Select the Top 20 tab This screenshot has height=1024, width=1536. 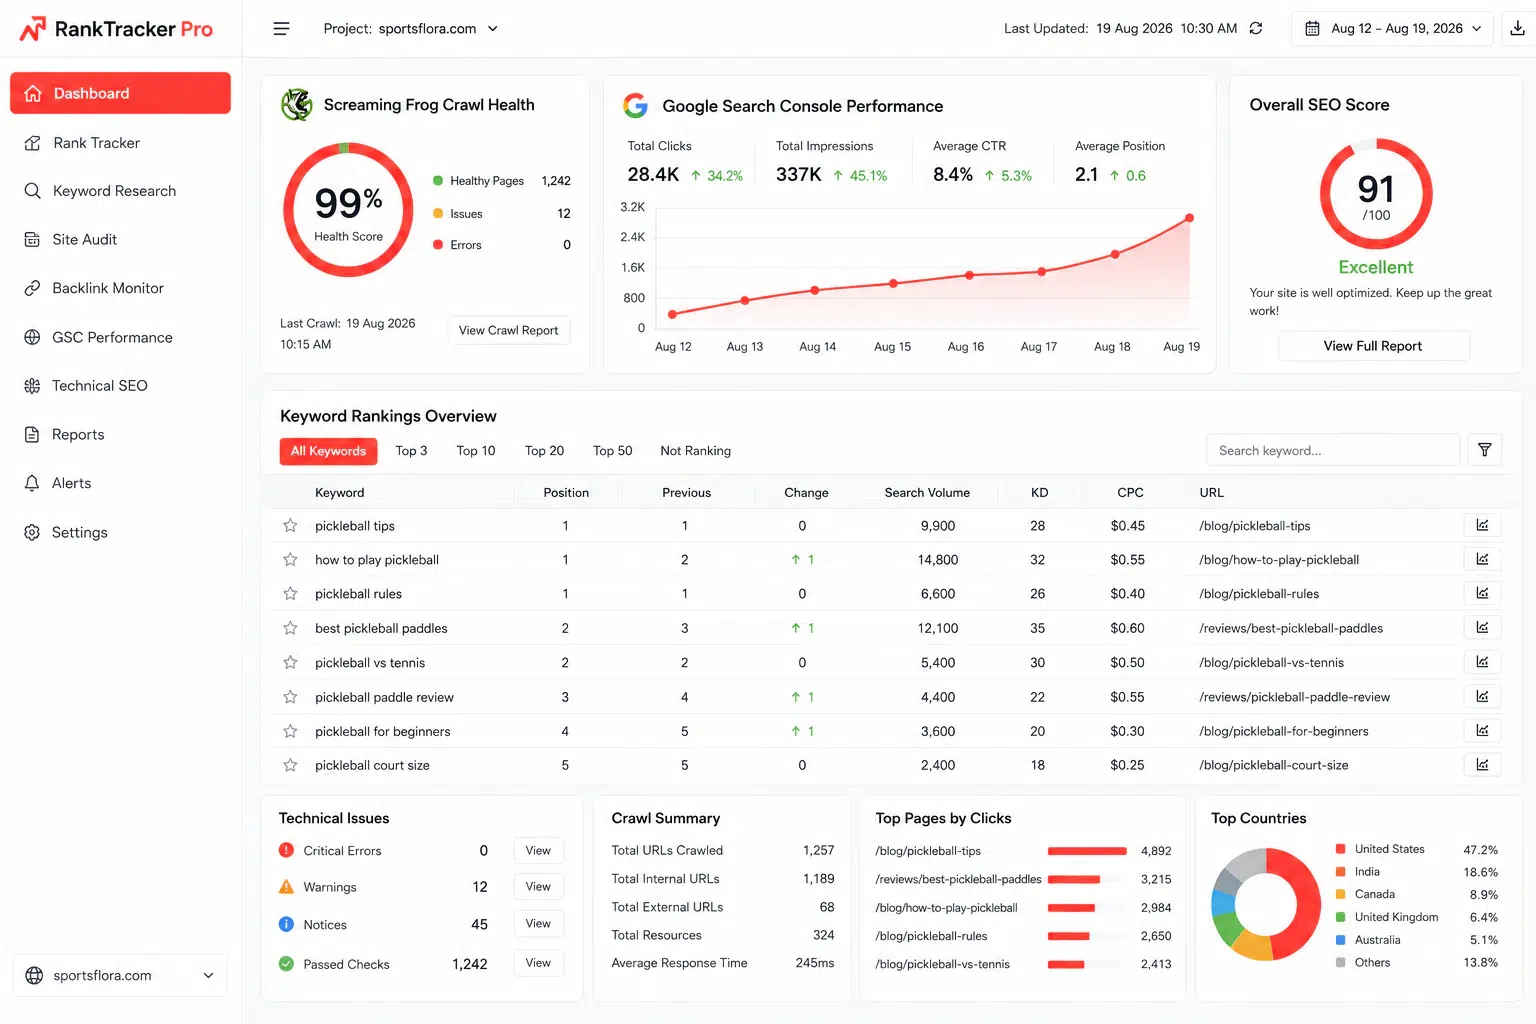click(544, 451)
